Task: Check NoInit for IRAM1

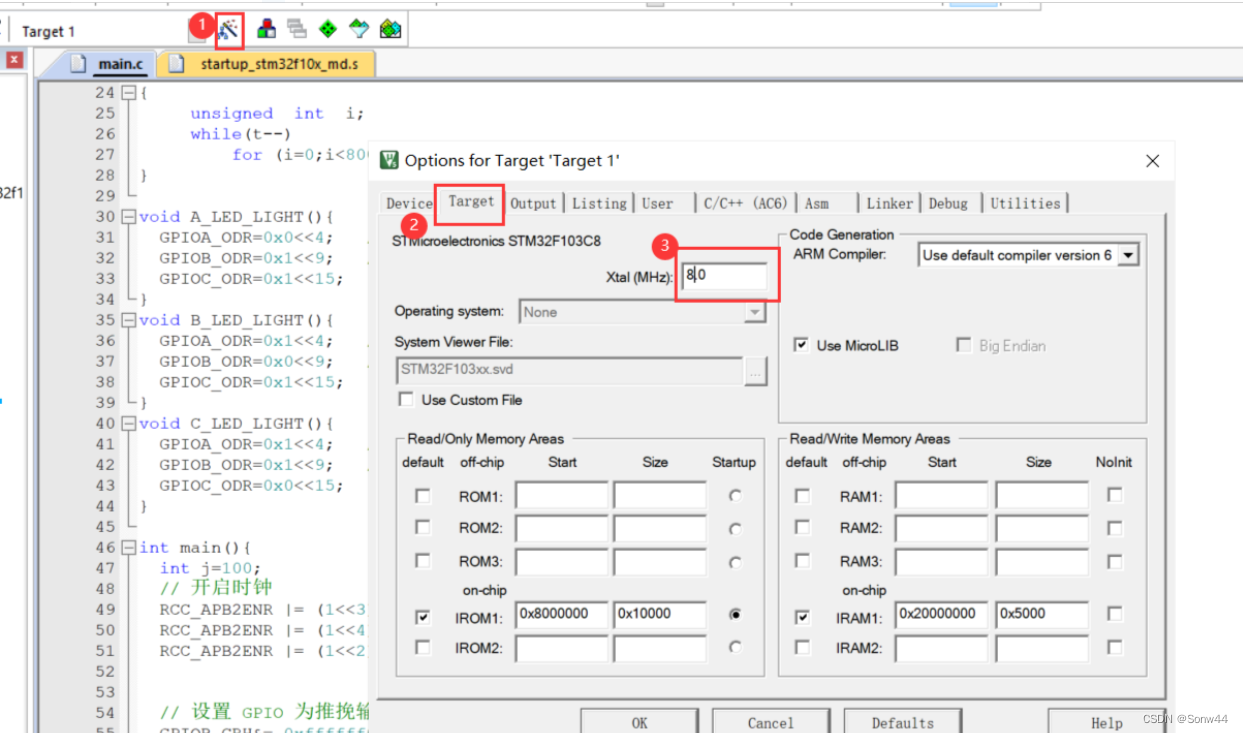Action: click(1114, 614)
